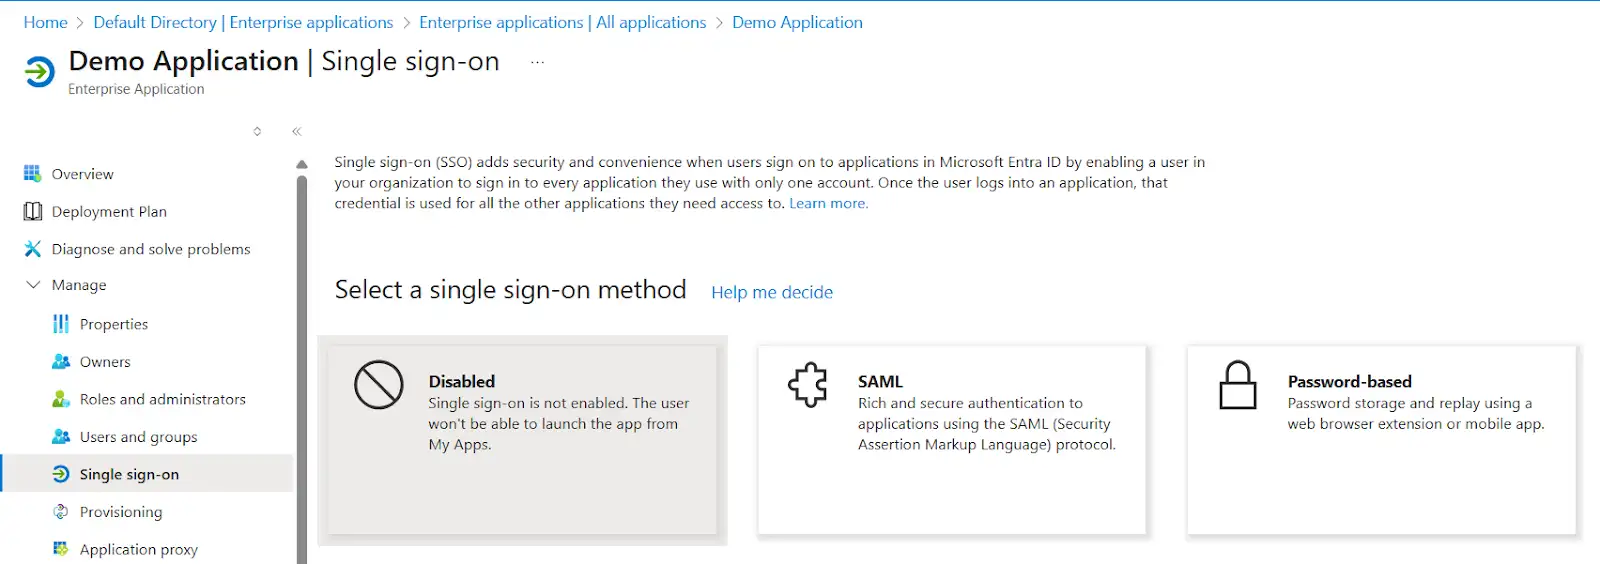Click the Demo Application single sign-on header icon
Viewport: 1600px width, 564px height.
point(39,72)
